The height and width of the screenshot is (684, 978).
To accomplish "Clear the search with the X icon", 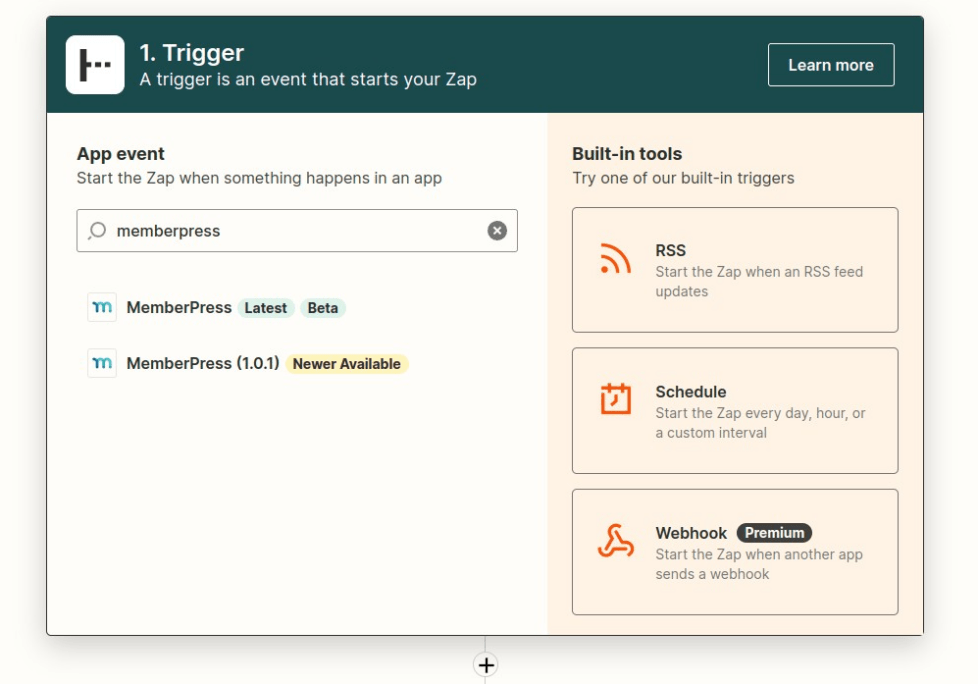I will click(x=497, y=231).
